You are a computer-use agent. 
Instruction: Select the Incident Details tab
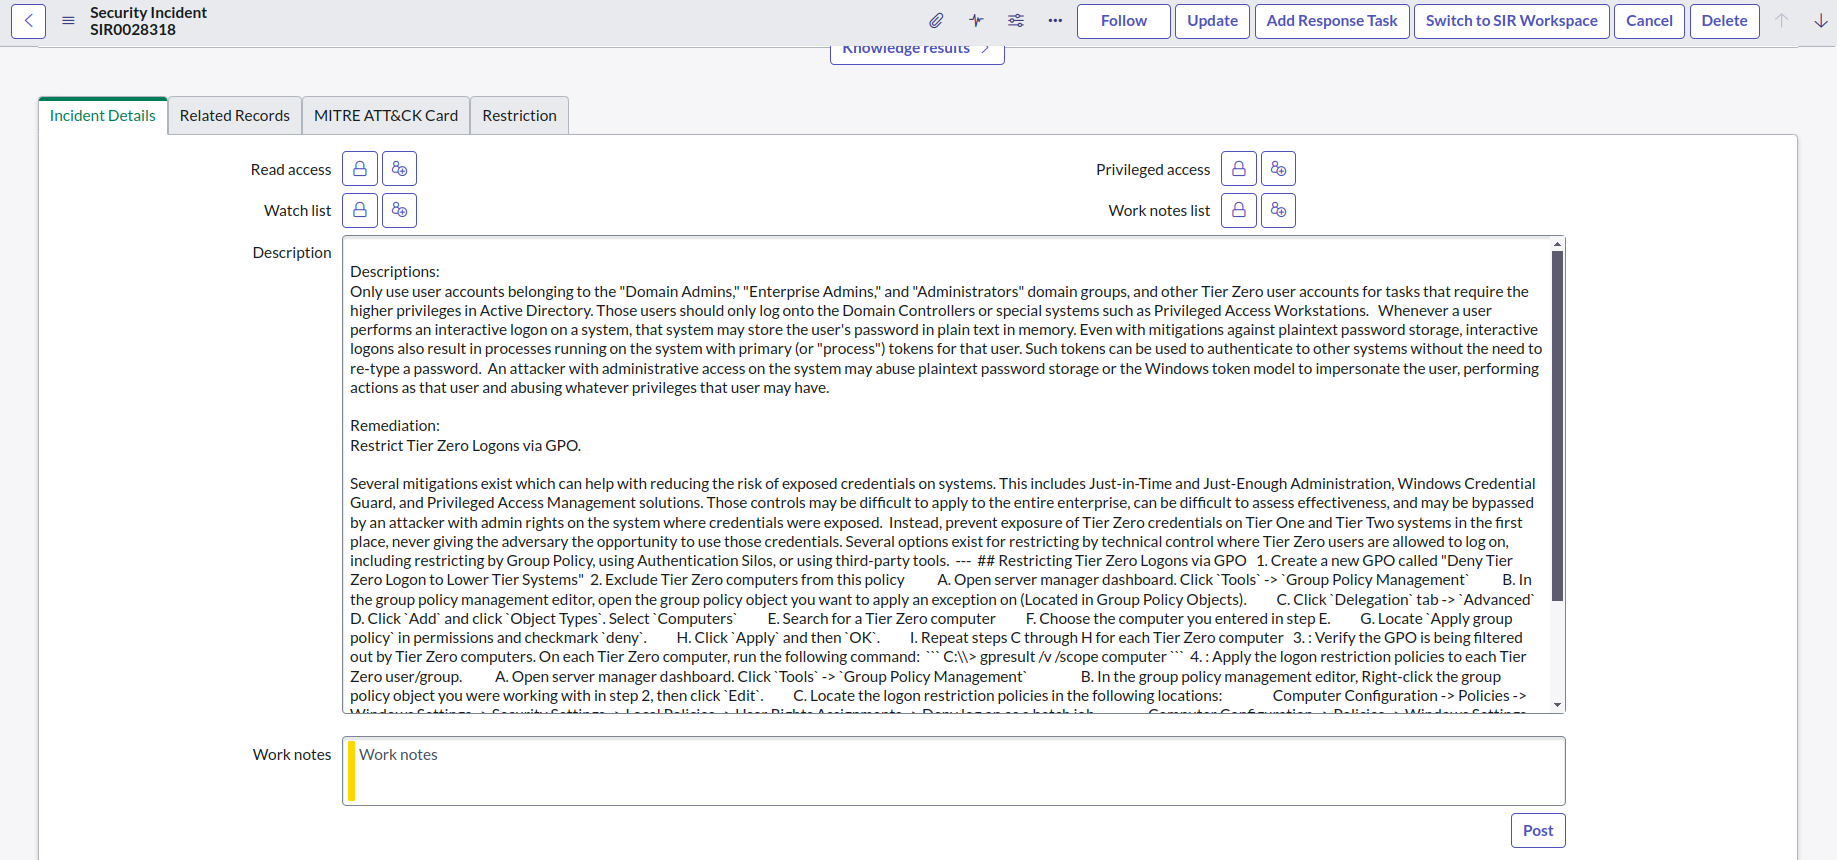[x=103, y=115]
